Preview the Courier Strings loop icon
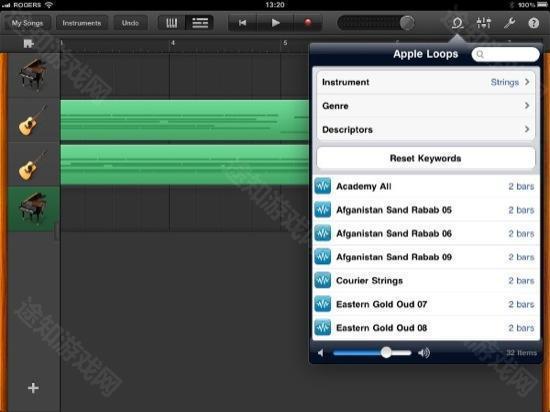Image resolution: width=550 pixels, height=412 pixels. [322, 280]
